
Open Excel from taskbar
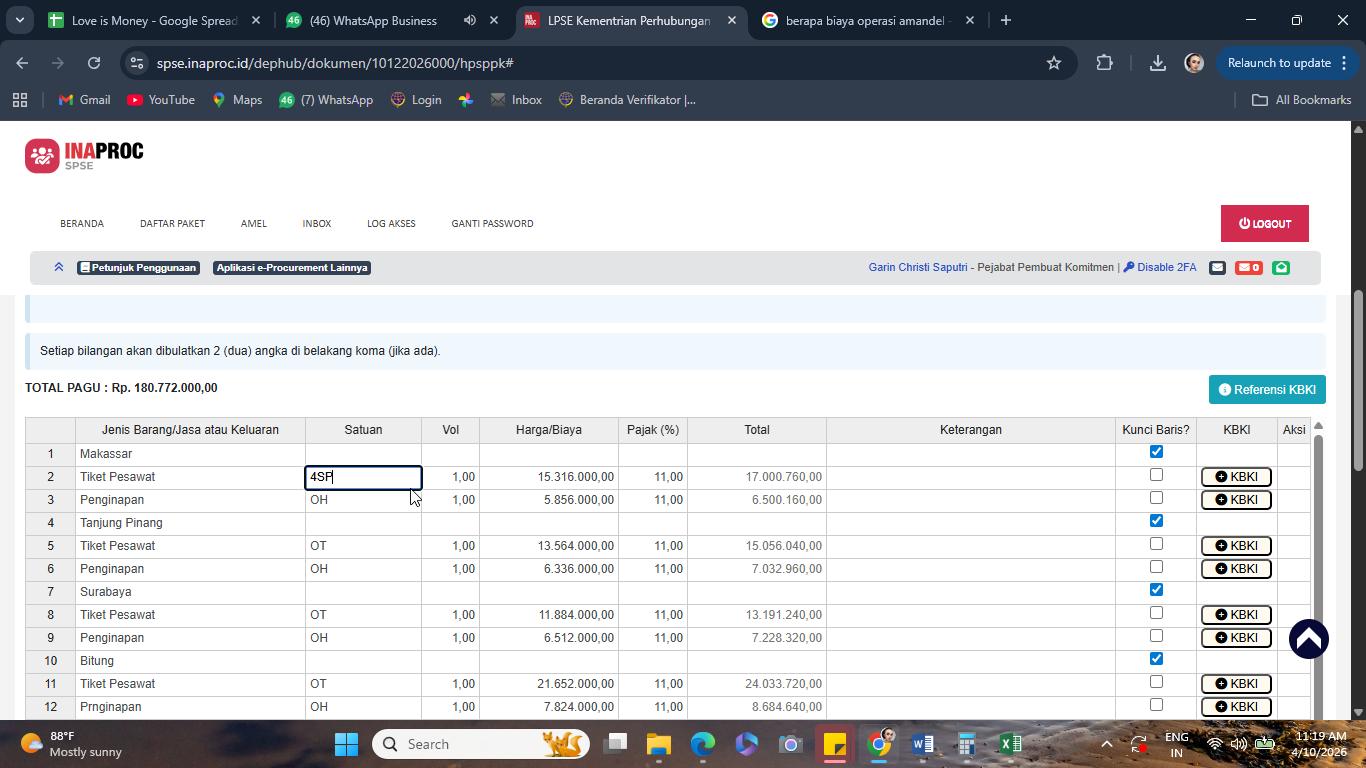click(x=1010, y=744)
